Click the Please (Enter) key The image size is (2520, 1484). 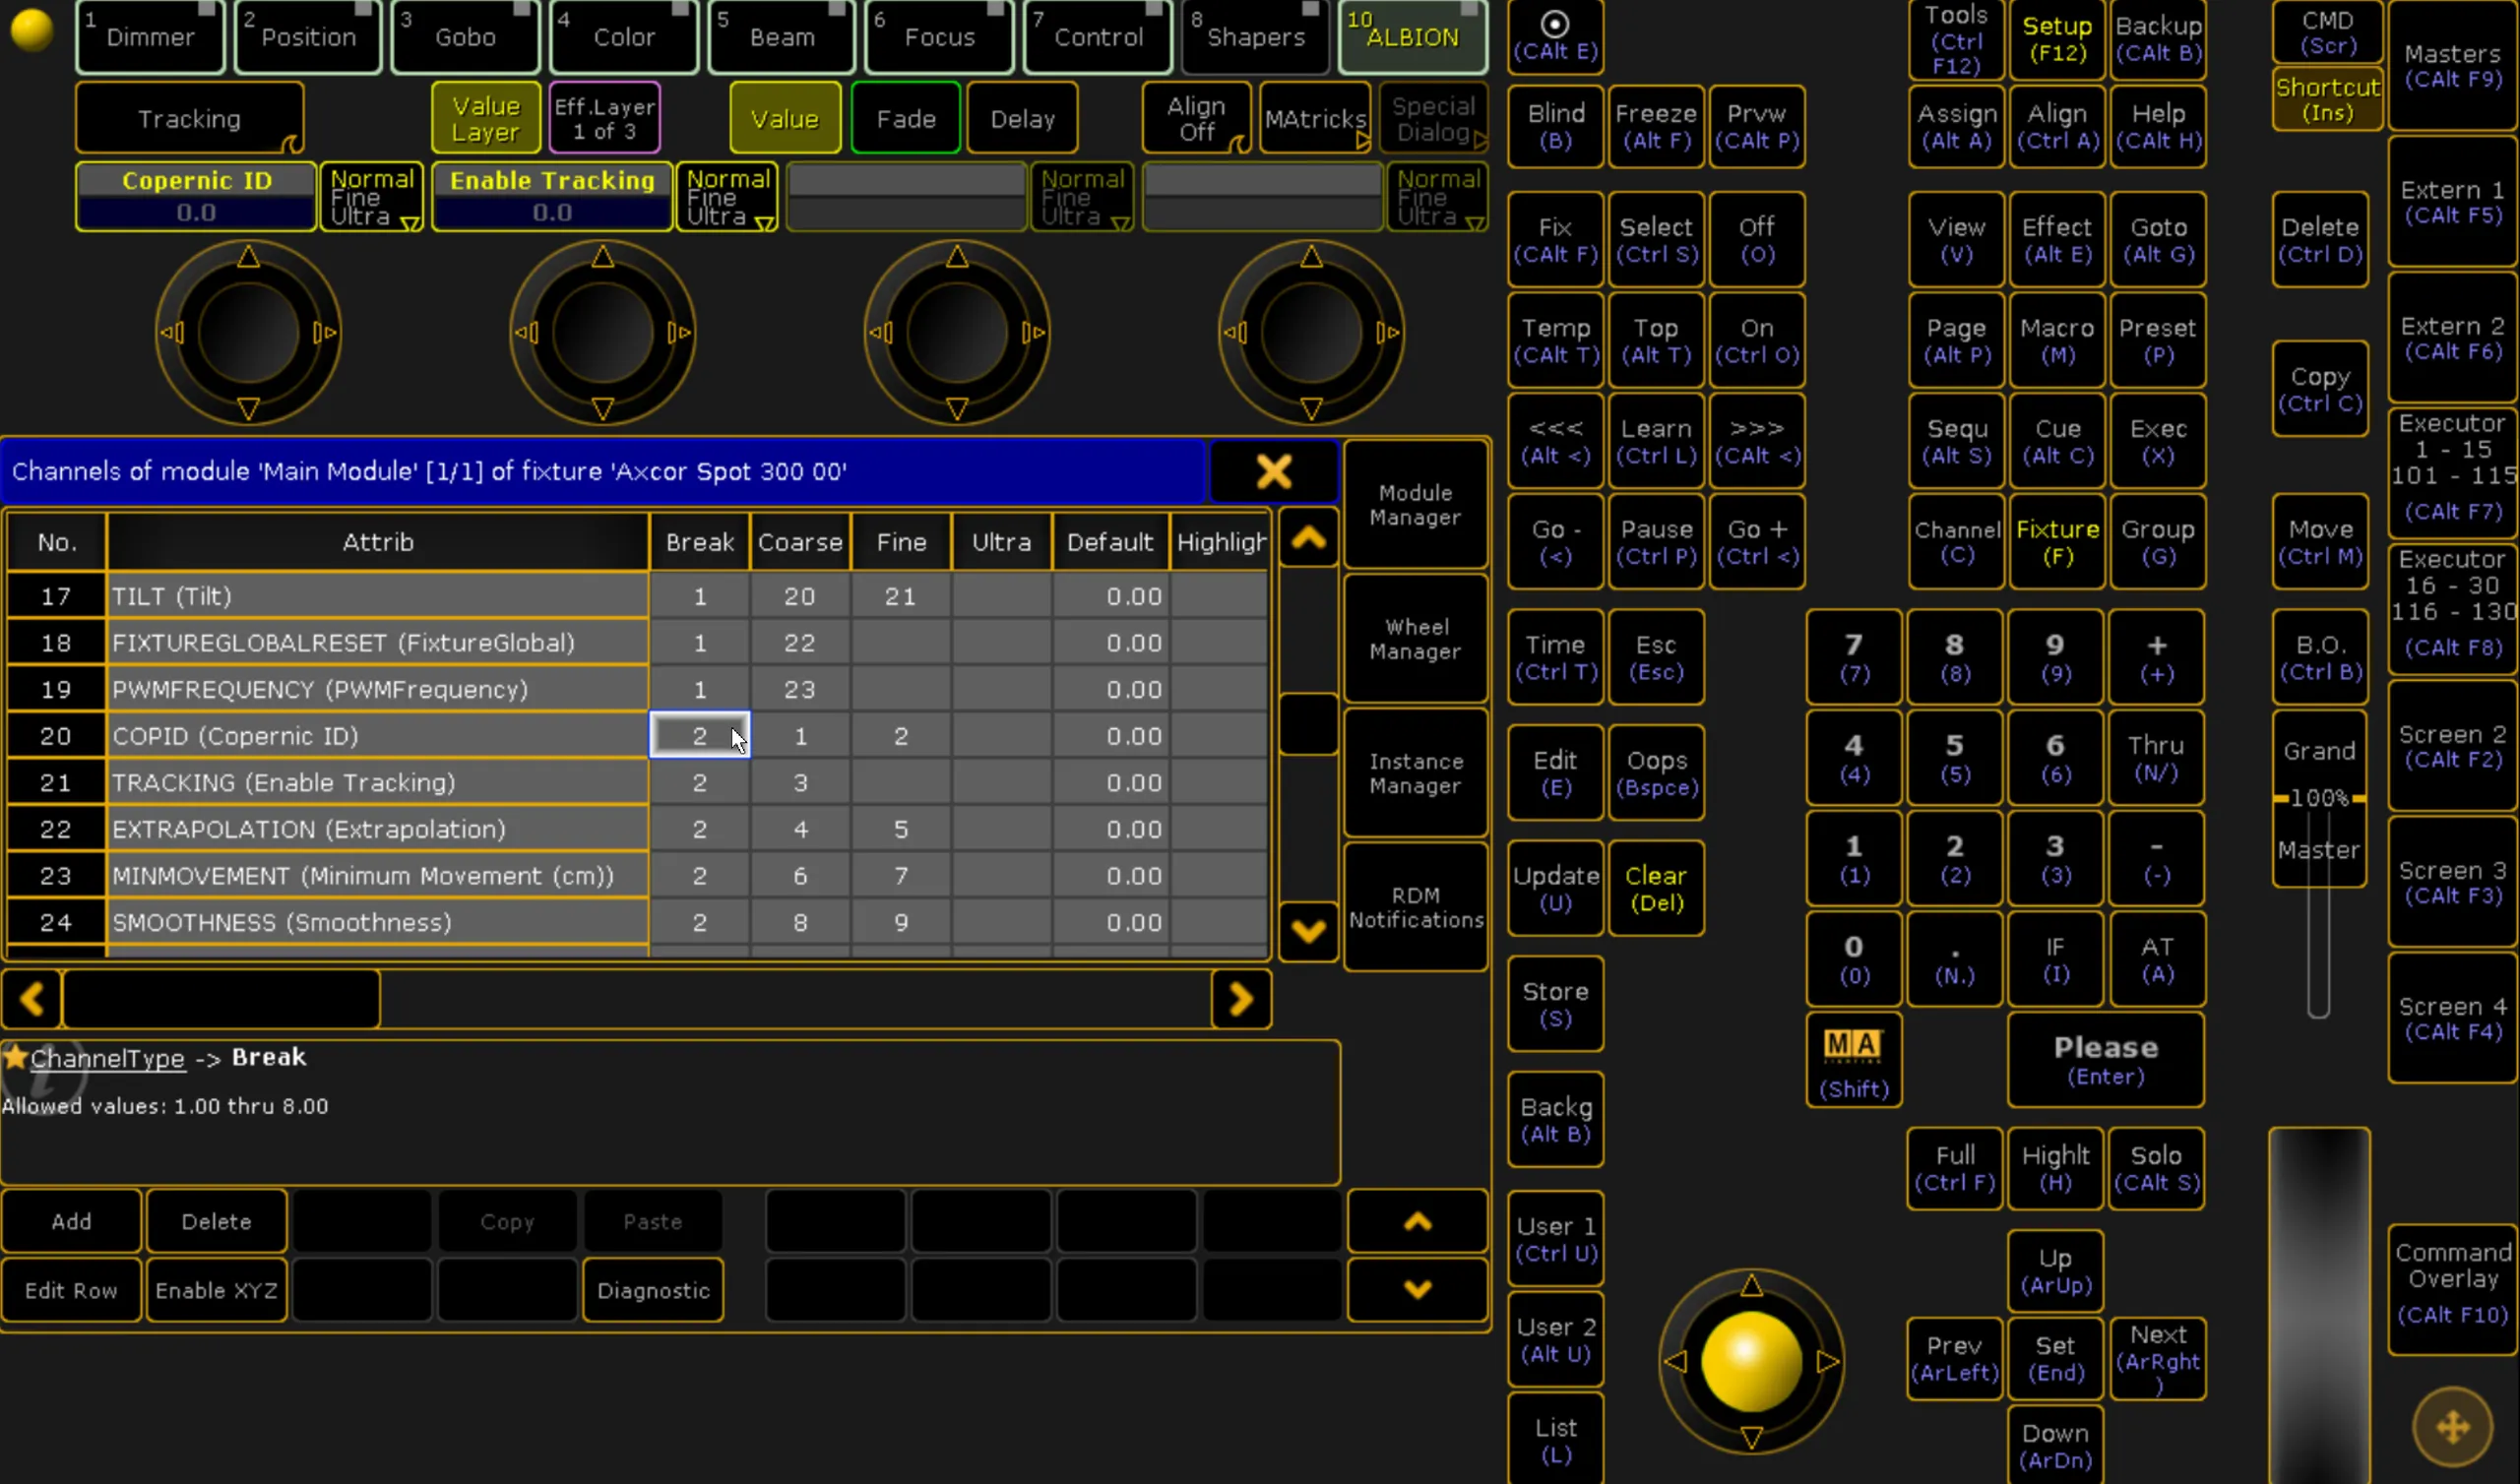2105,1060
